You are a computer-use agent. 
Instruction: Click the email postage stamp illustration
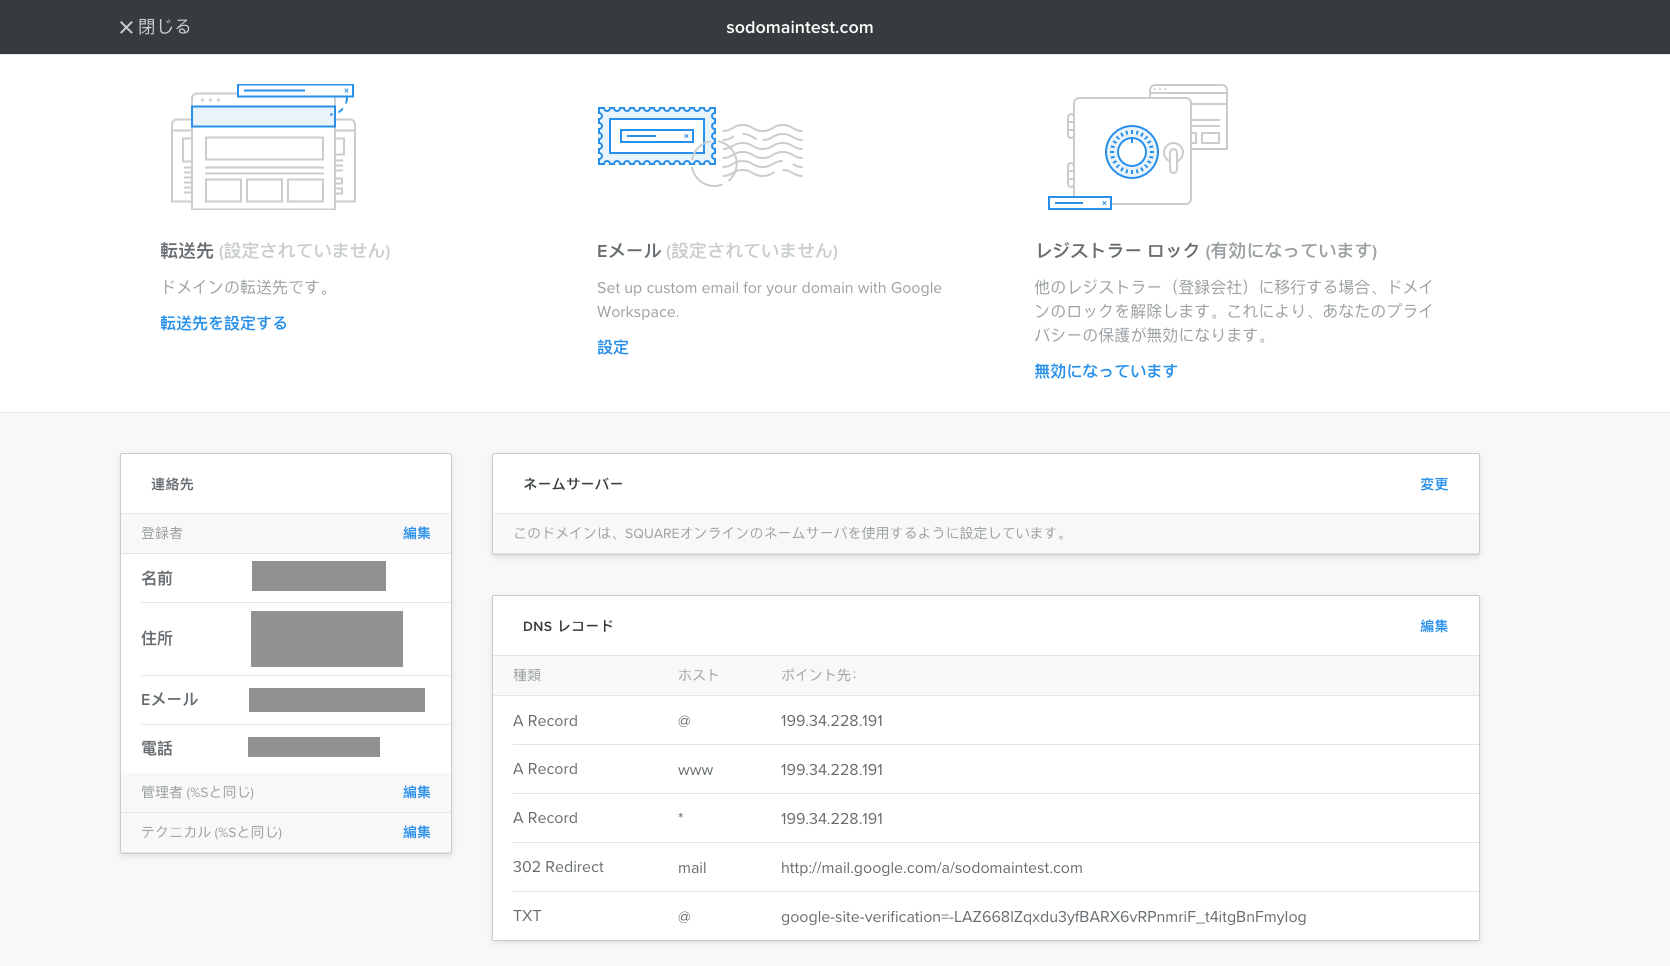(x=700, y=146)
